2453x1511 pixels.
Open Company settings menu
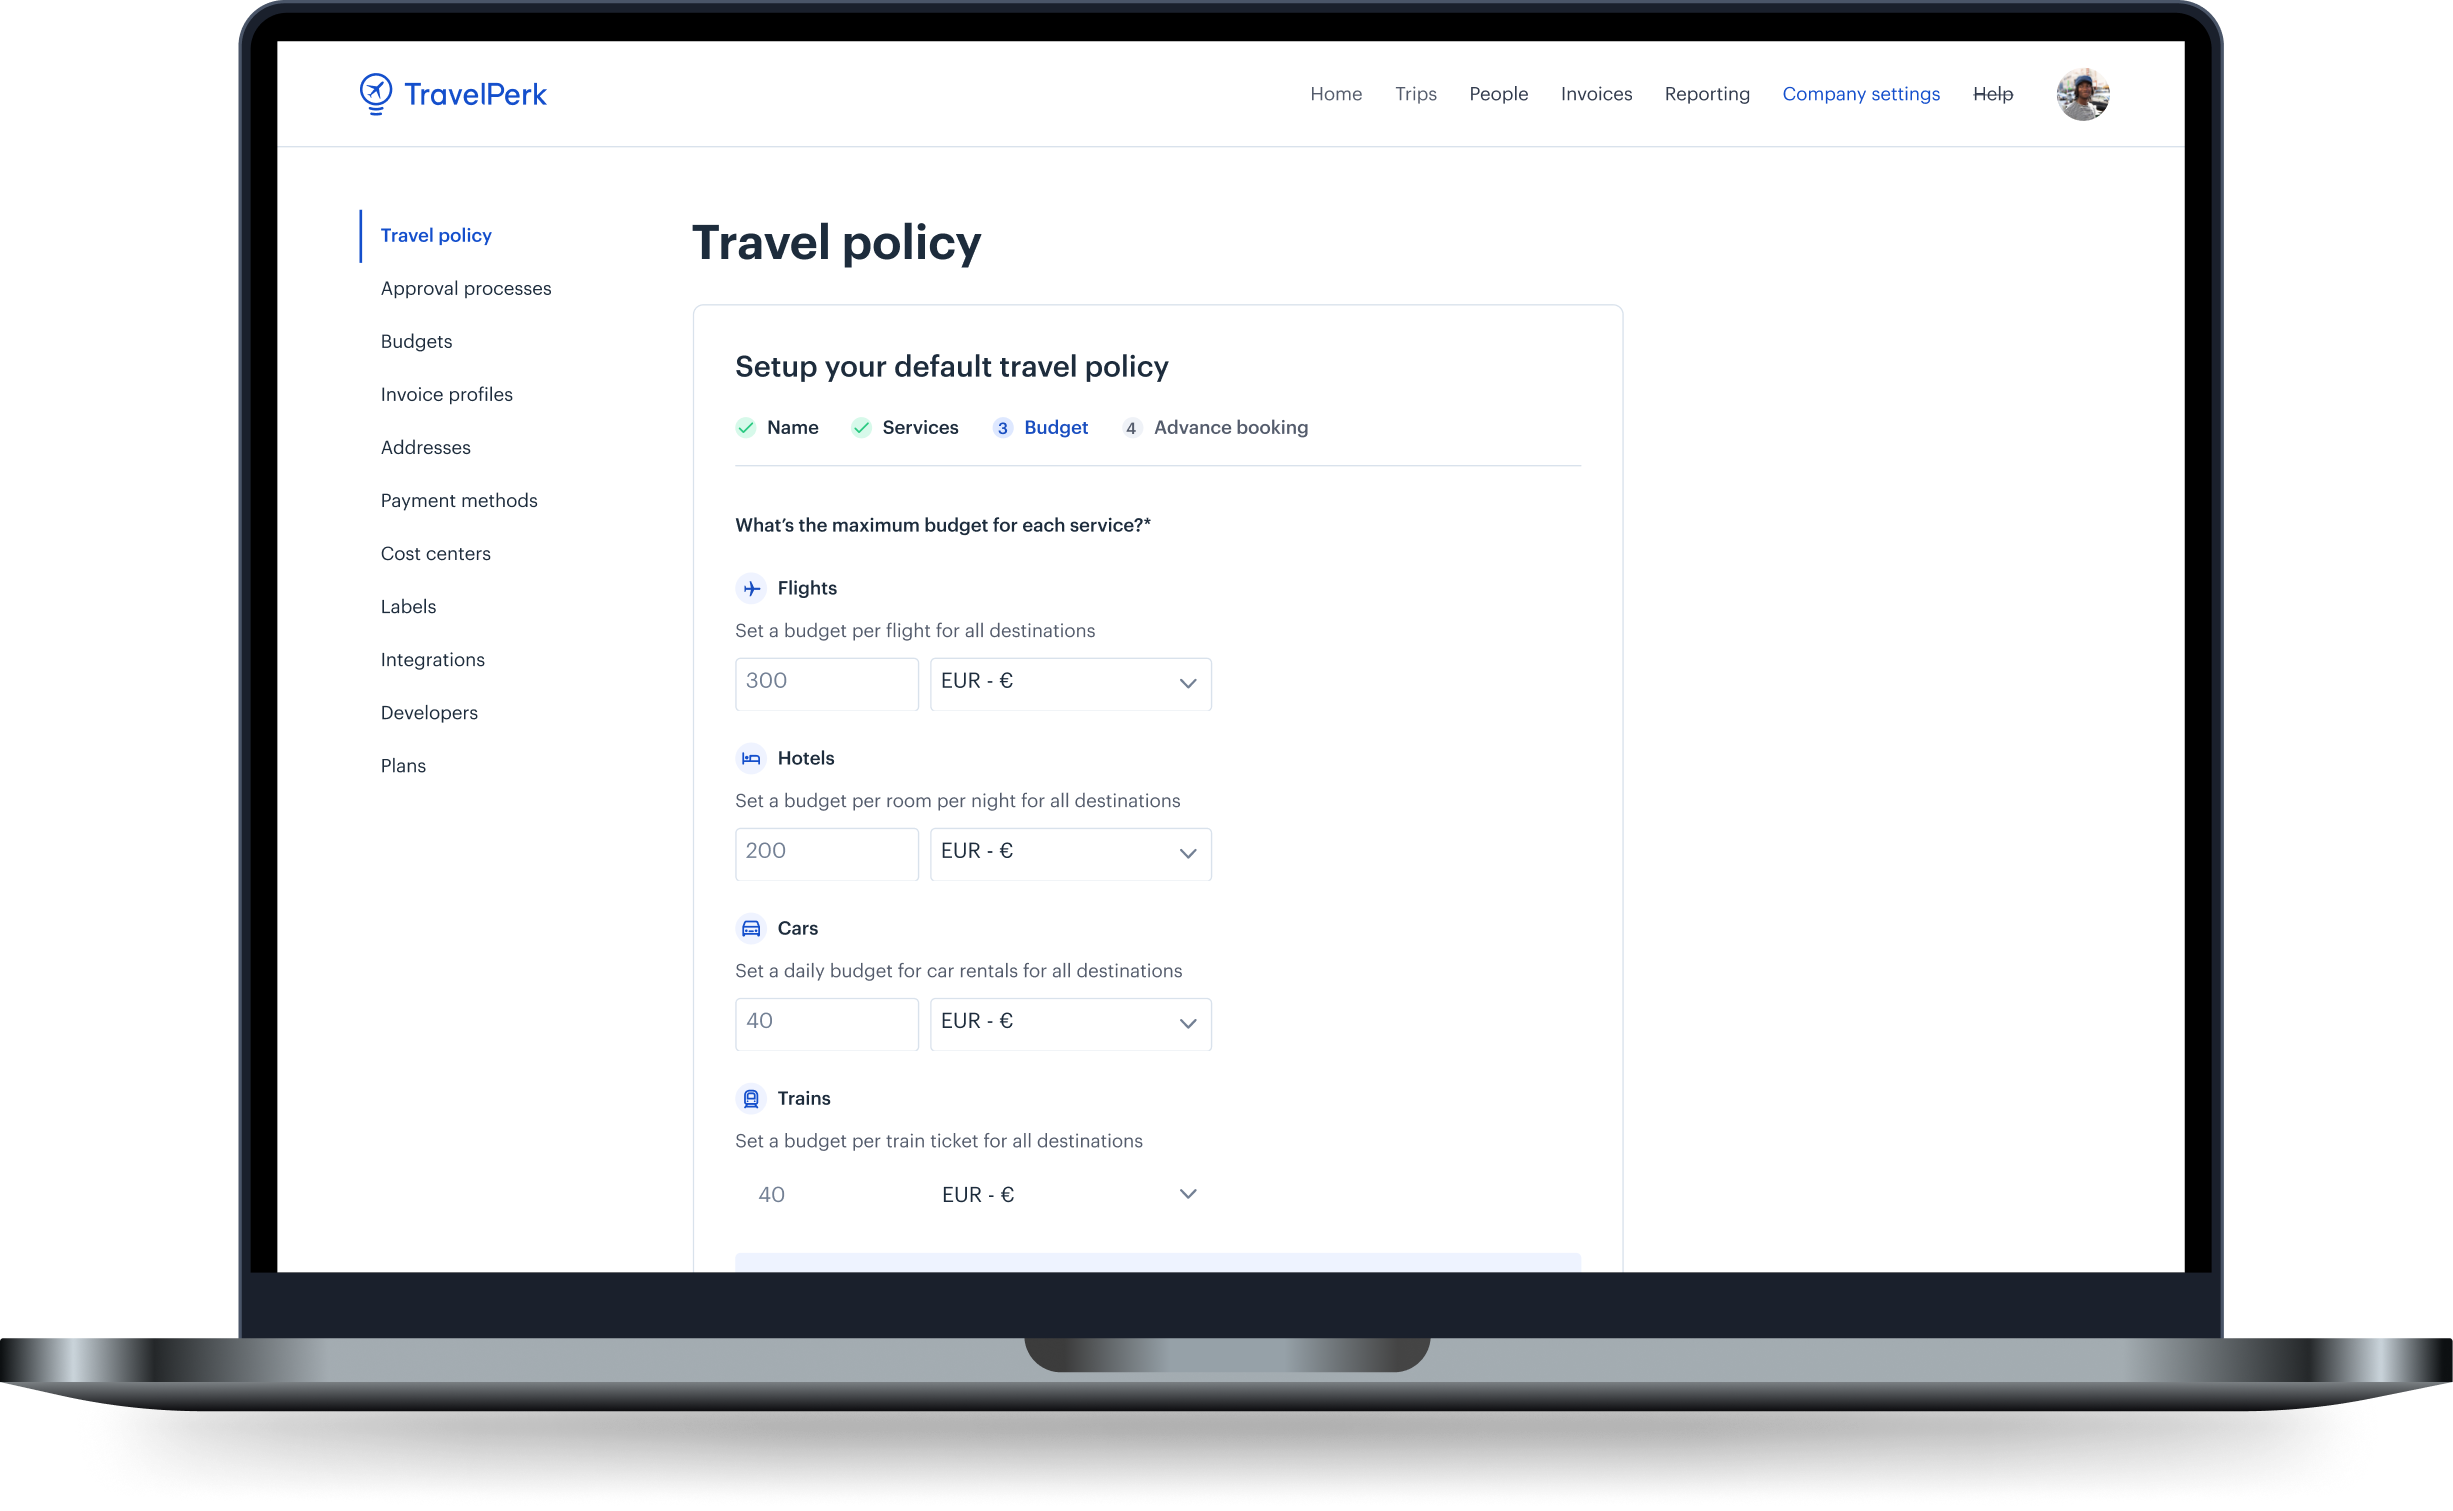tap(1861, 93)
